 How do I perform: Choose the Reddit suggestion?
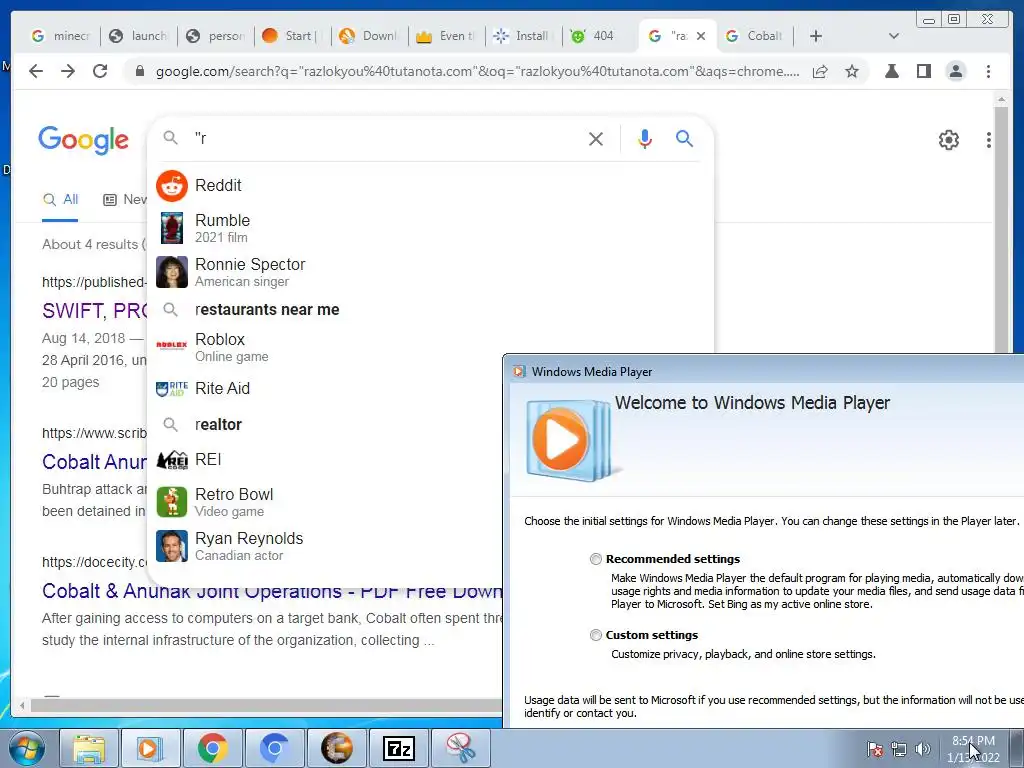coord(430,185)
